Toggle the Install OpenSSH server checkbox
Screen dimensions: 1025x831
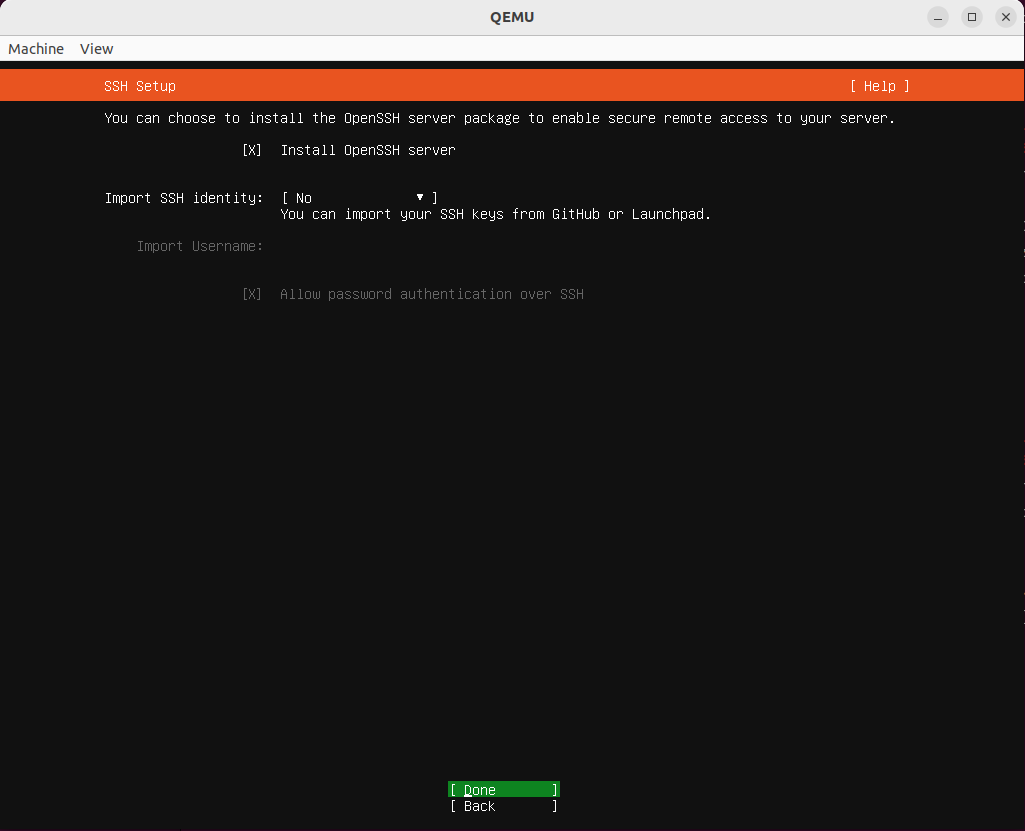[252, 150]
